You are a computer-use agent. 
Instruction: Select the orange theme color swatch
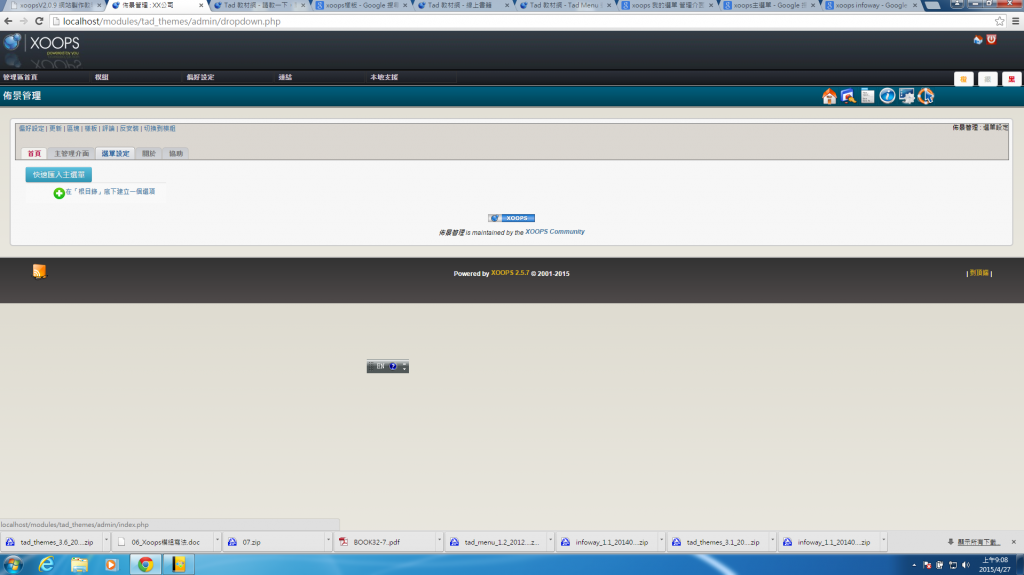[963, 79]
